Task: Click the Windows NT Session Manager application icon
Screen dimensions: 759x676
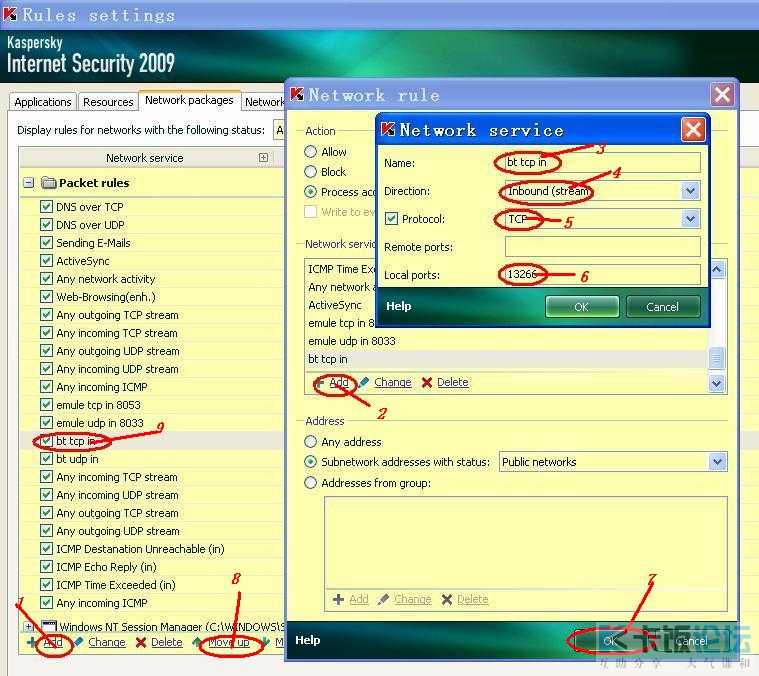Action: [x=49, y=626]
